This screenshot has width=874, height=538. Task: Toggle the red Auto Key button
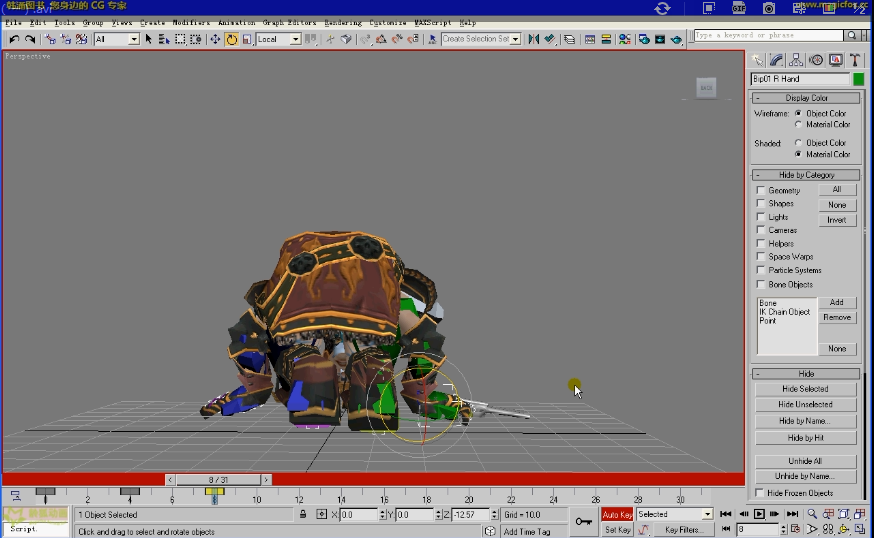click(617, 515)
